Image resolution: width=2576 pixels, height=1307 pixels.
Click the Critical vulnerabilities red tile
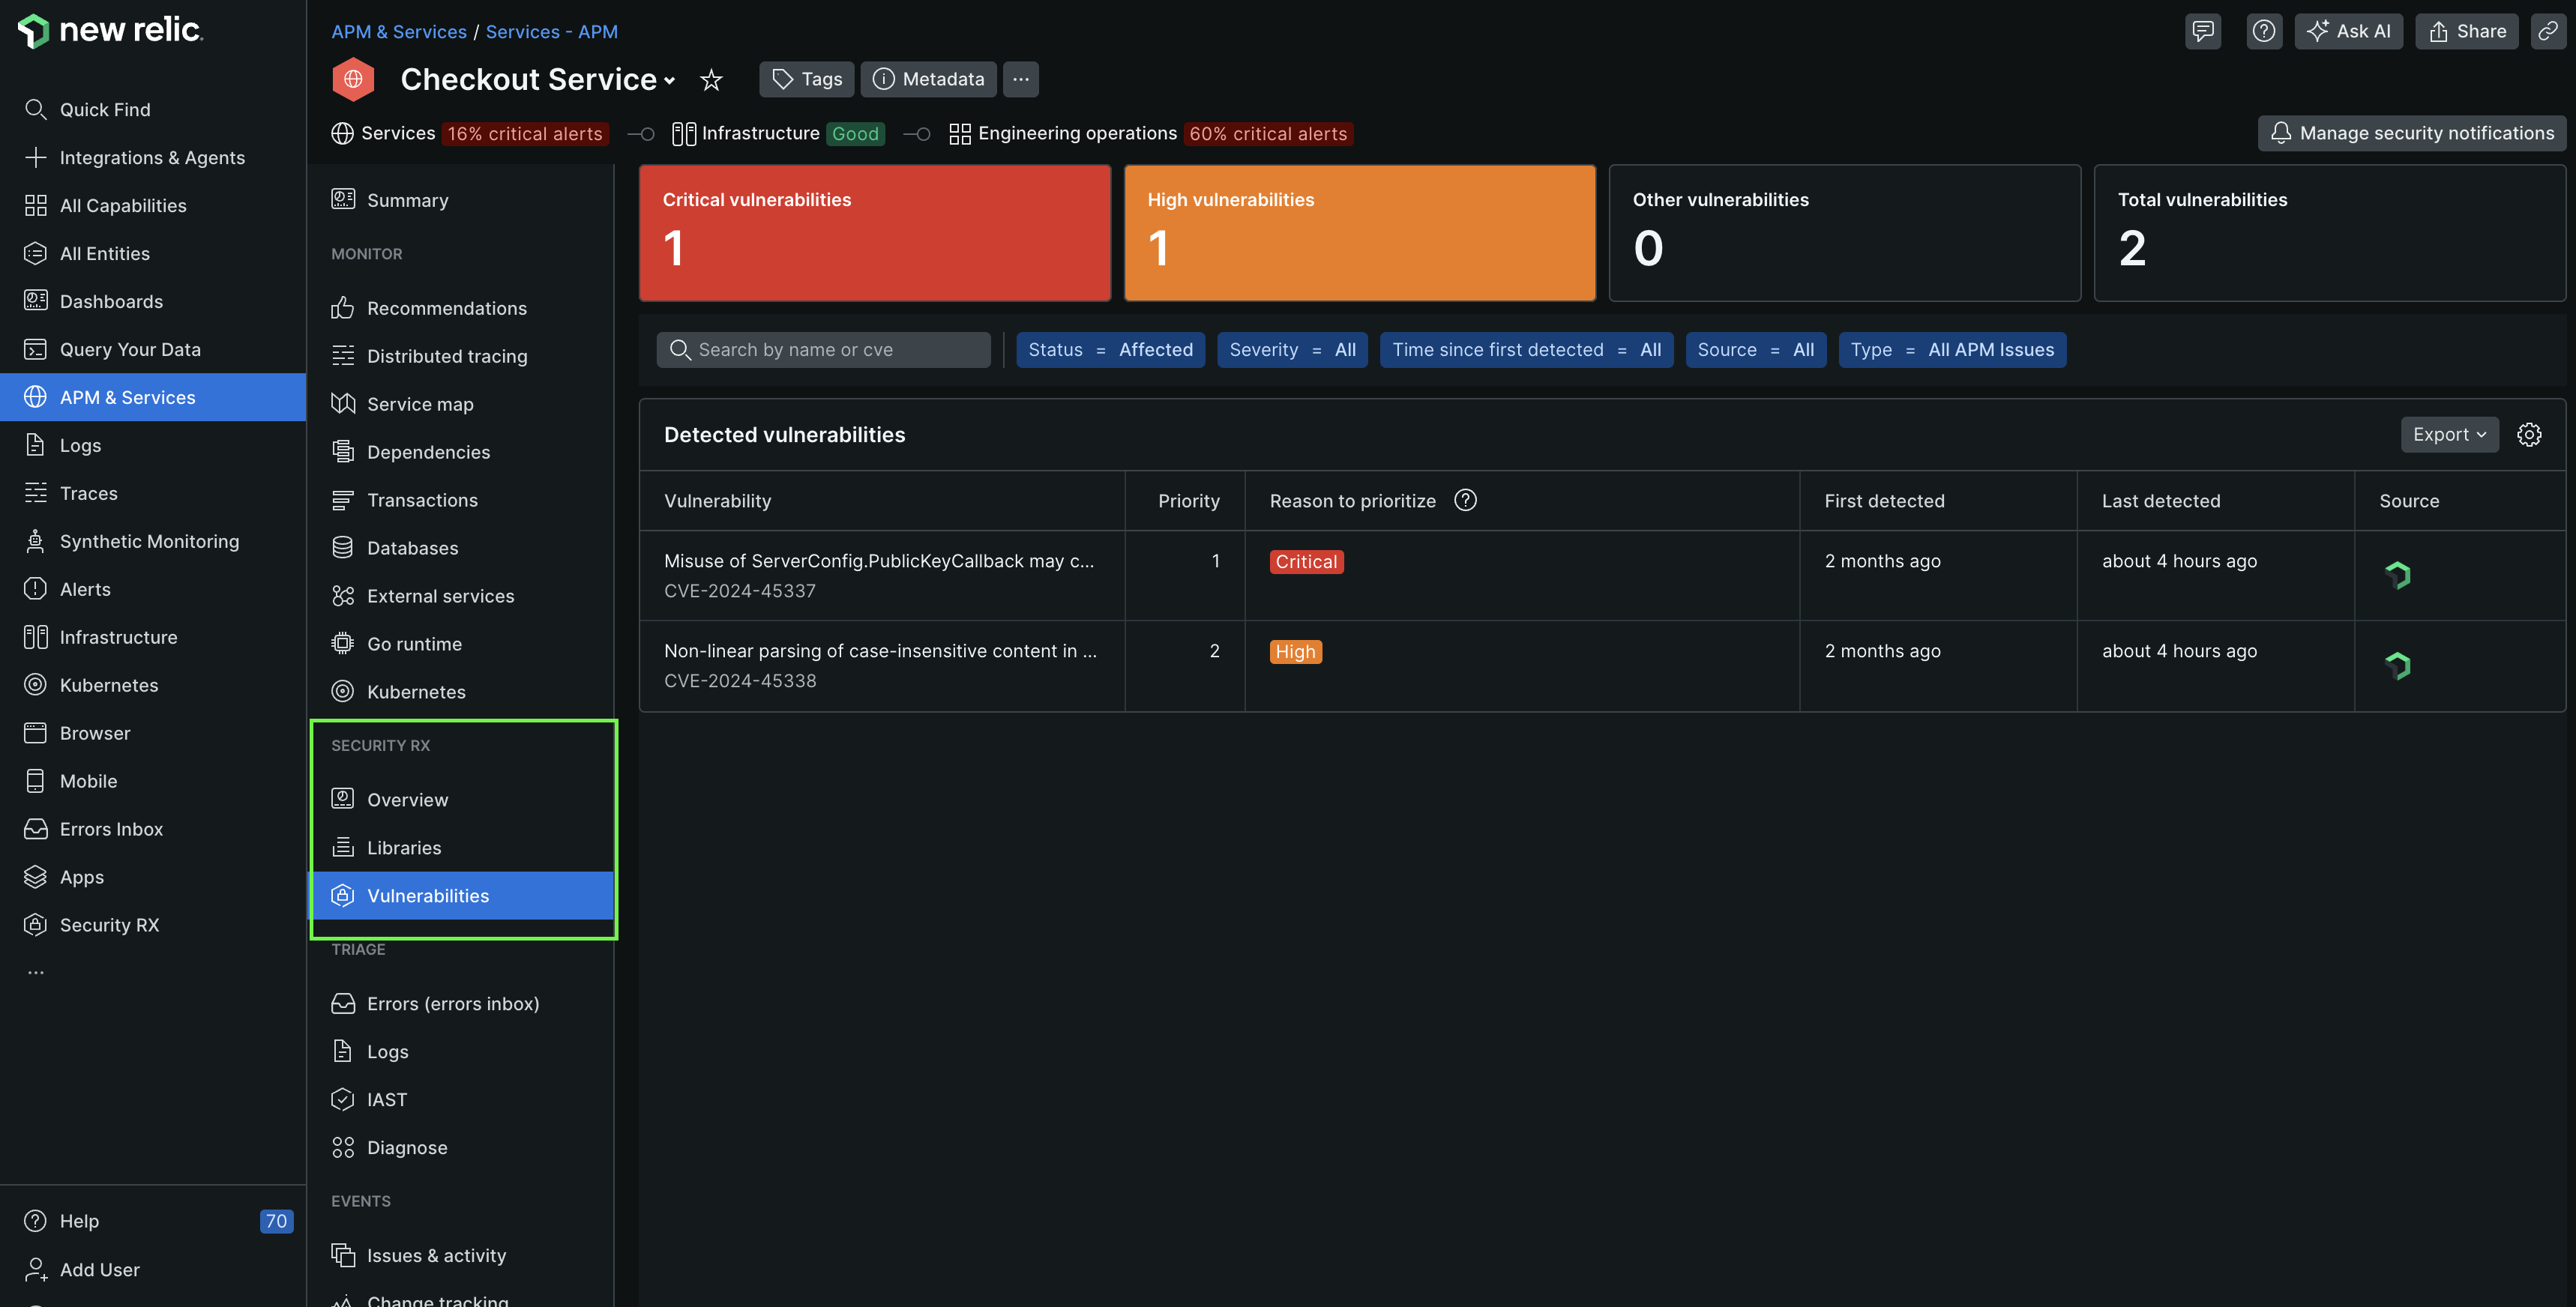tap(874, 233)
